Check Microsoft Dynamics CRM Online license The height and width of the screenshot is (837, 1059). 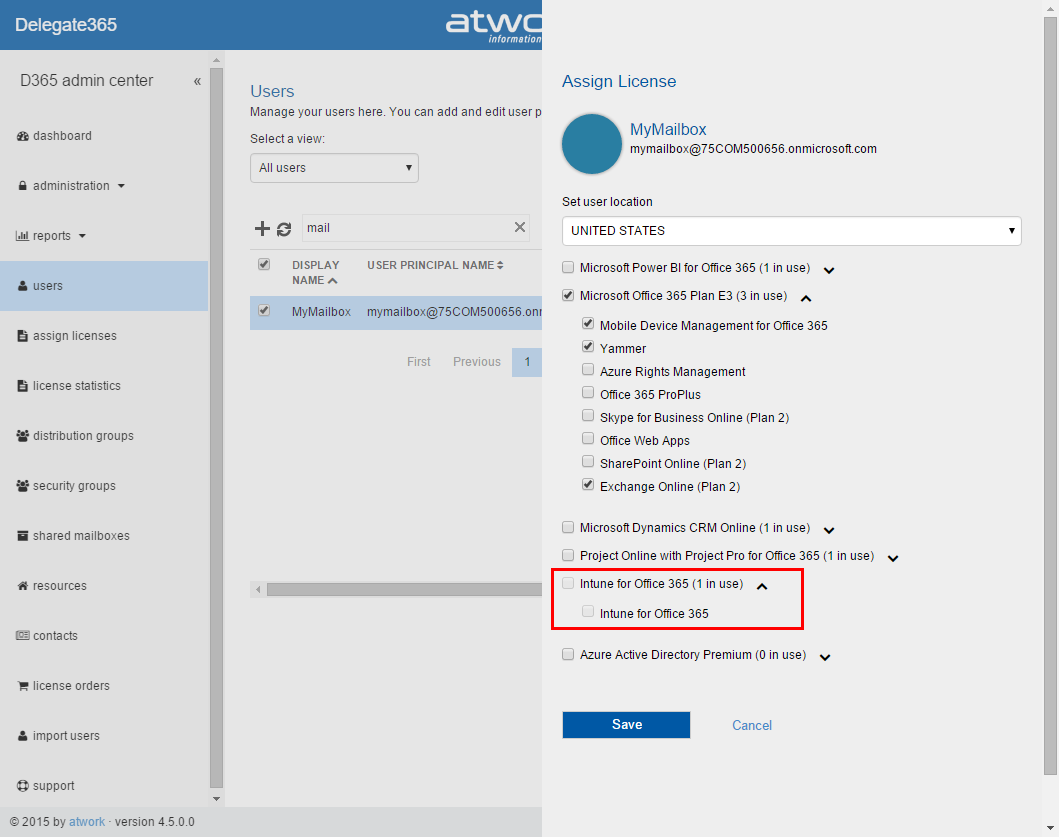[568, 527]
